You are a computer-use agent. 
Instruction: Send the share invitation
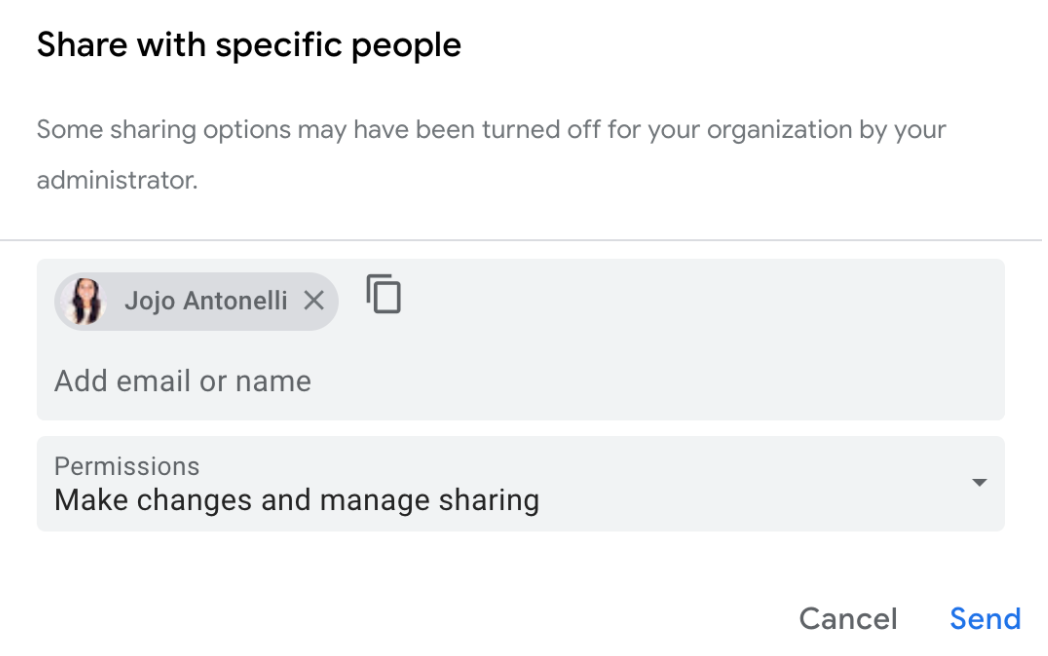point(985,619)
